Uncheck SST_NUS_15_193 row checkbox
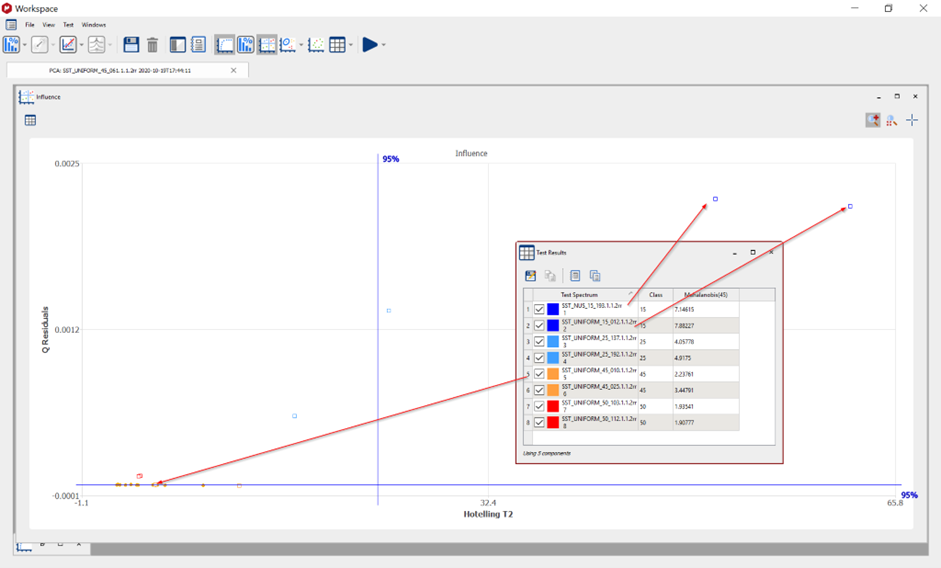This screenshot has width=941, height=568. [540, 309]
